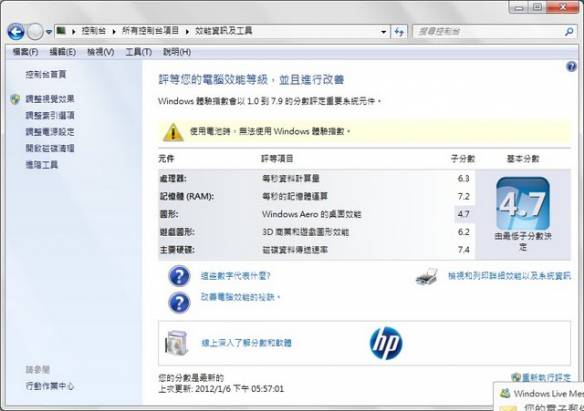The height and width of the screenshot is (411, 584).
Task: Expand address bar history dropdown
Action: click(x=383, y=32)
